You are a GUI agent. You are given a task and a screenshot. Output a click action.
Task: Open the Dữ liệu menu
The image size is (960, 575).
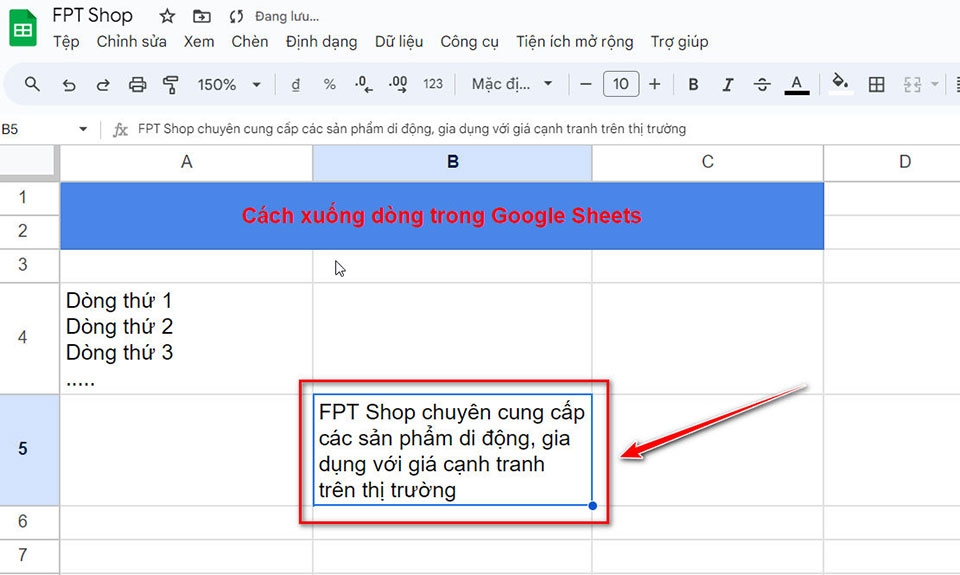399,42
